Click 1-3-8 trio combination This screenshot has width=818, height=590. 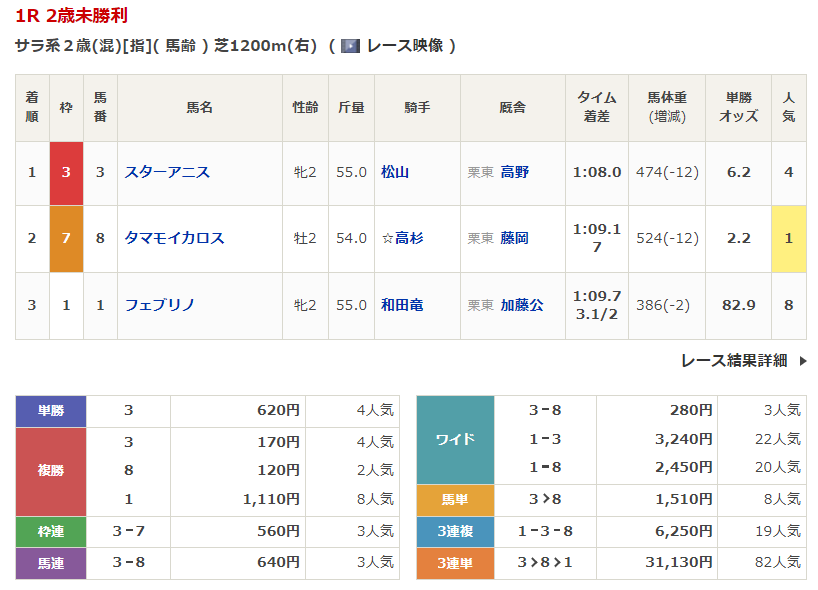pyautogui.click(x=545, y=531)
